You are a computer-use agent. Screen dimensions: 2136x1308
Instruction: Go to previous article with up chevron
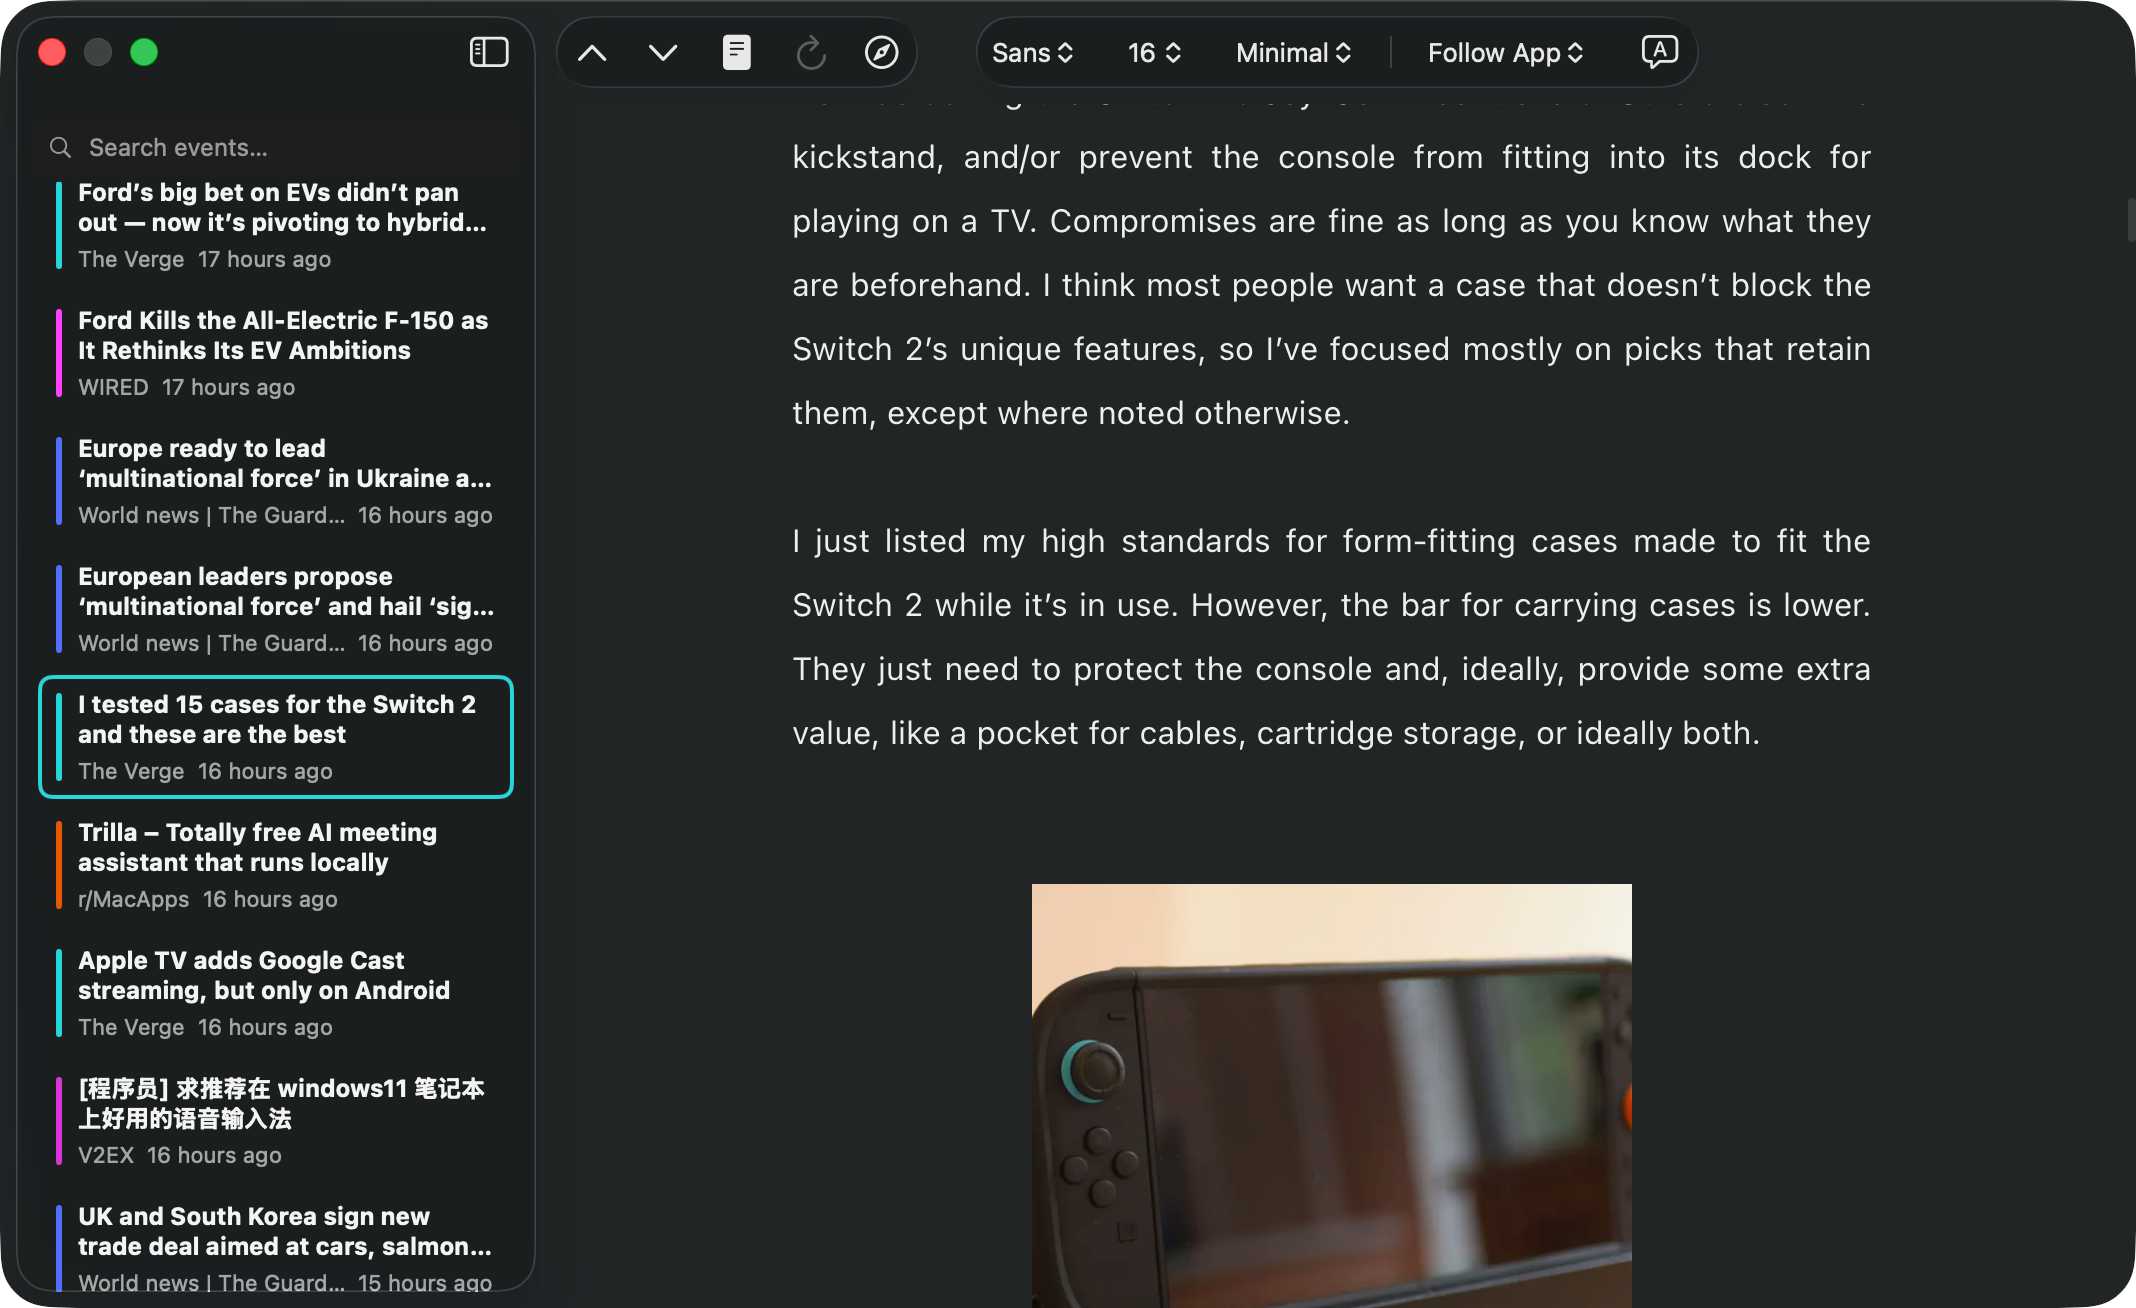click(x=592, y=53)
